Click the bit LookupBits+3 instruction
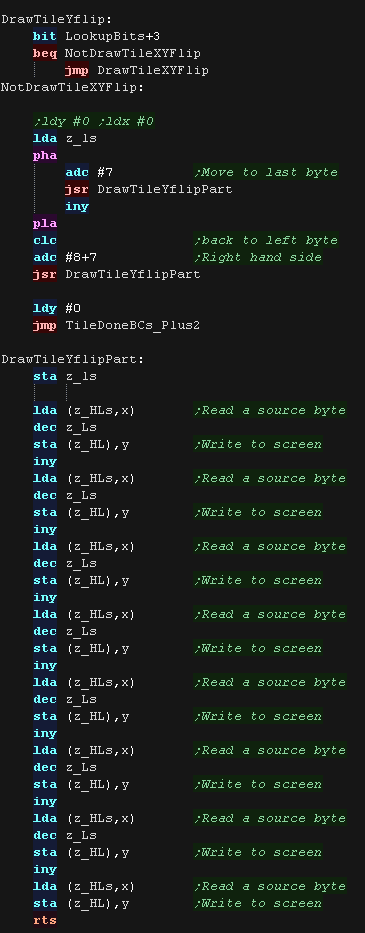The width and height of the screenshot is (365, 933). (96, 36)
